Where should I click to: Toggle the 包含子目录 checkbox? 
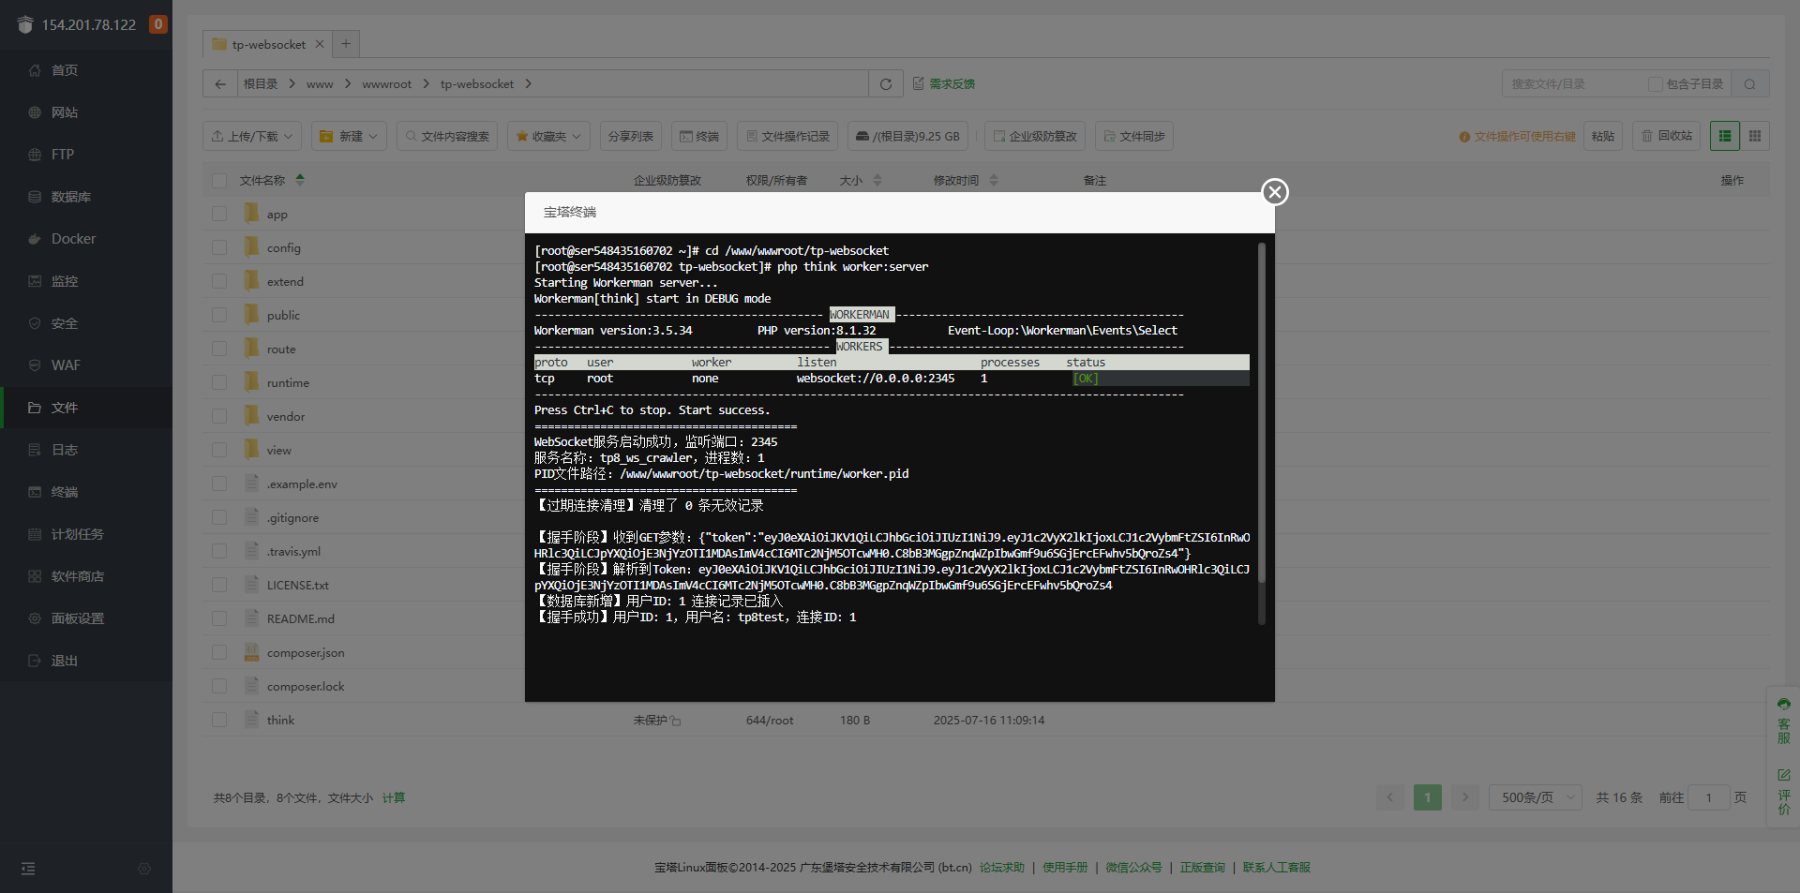[x=1655, y=84]
